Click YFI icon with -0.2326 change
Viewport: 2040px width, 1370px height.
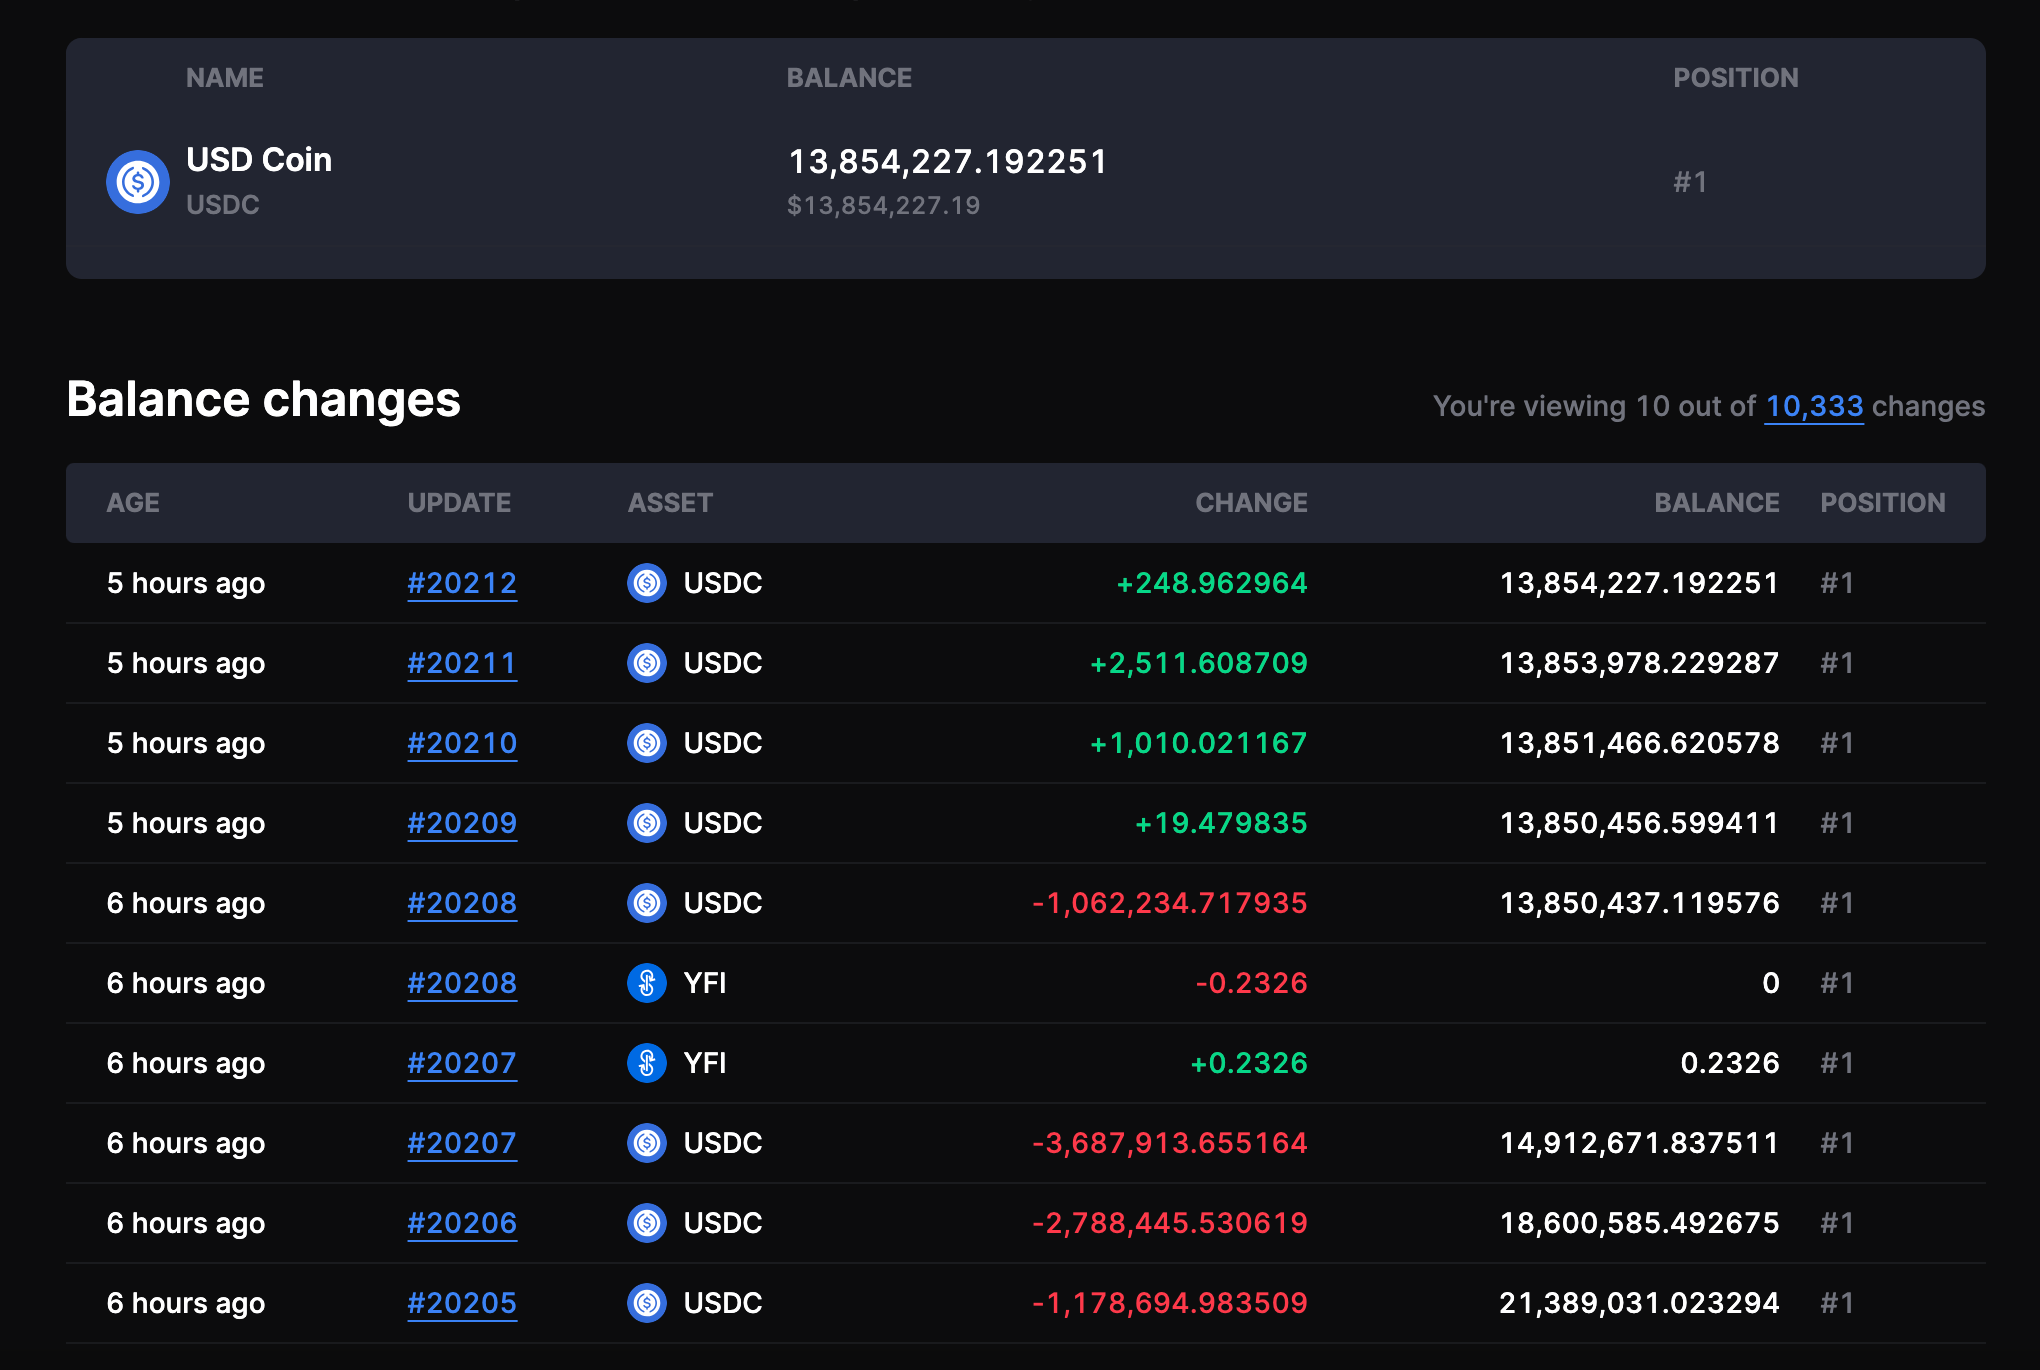(647, 983)
